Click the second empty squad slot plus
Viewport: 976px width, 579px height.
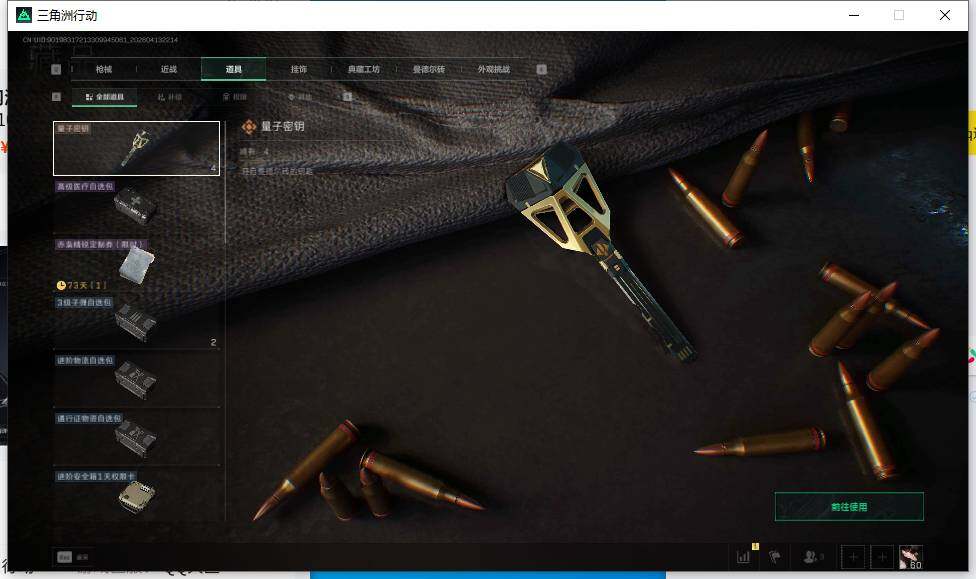[882, 557]
